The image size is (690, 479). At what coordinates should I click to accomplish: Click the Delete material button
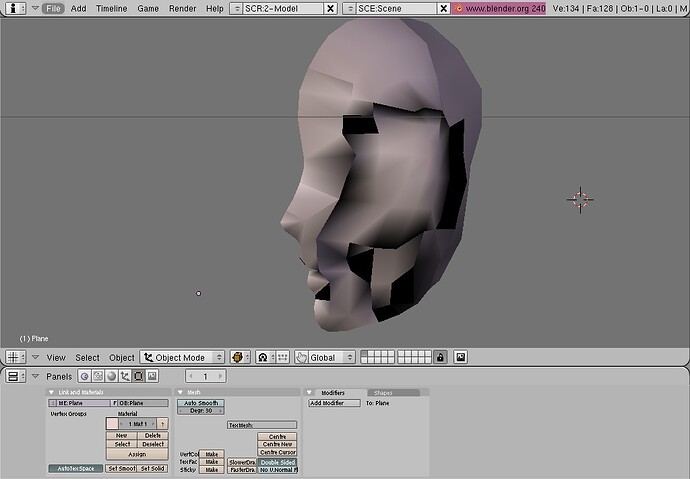[x=153, y=435]
